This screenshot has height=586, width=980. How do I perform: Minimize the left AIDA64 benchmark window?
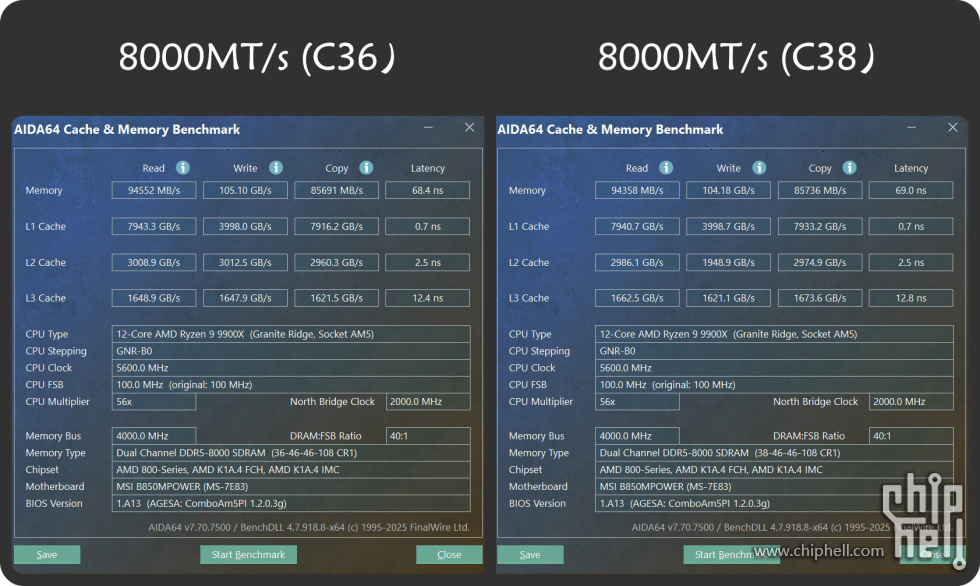pos(428,128)
